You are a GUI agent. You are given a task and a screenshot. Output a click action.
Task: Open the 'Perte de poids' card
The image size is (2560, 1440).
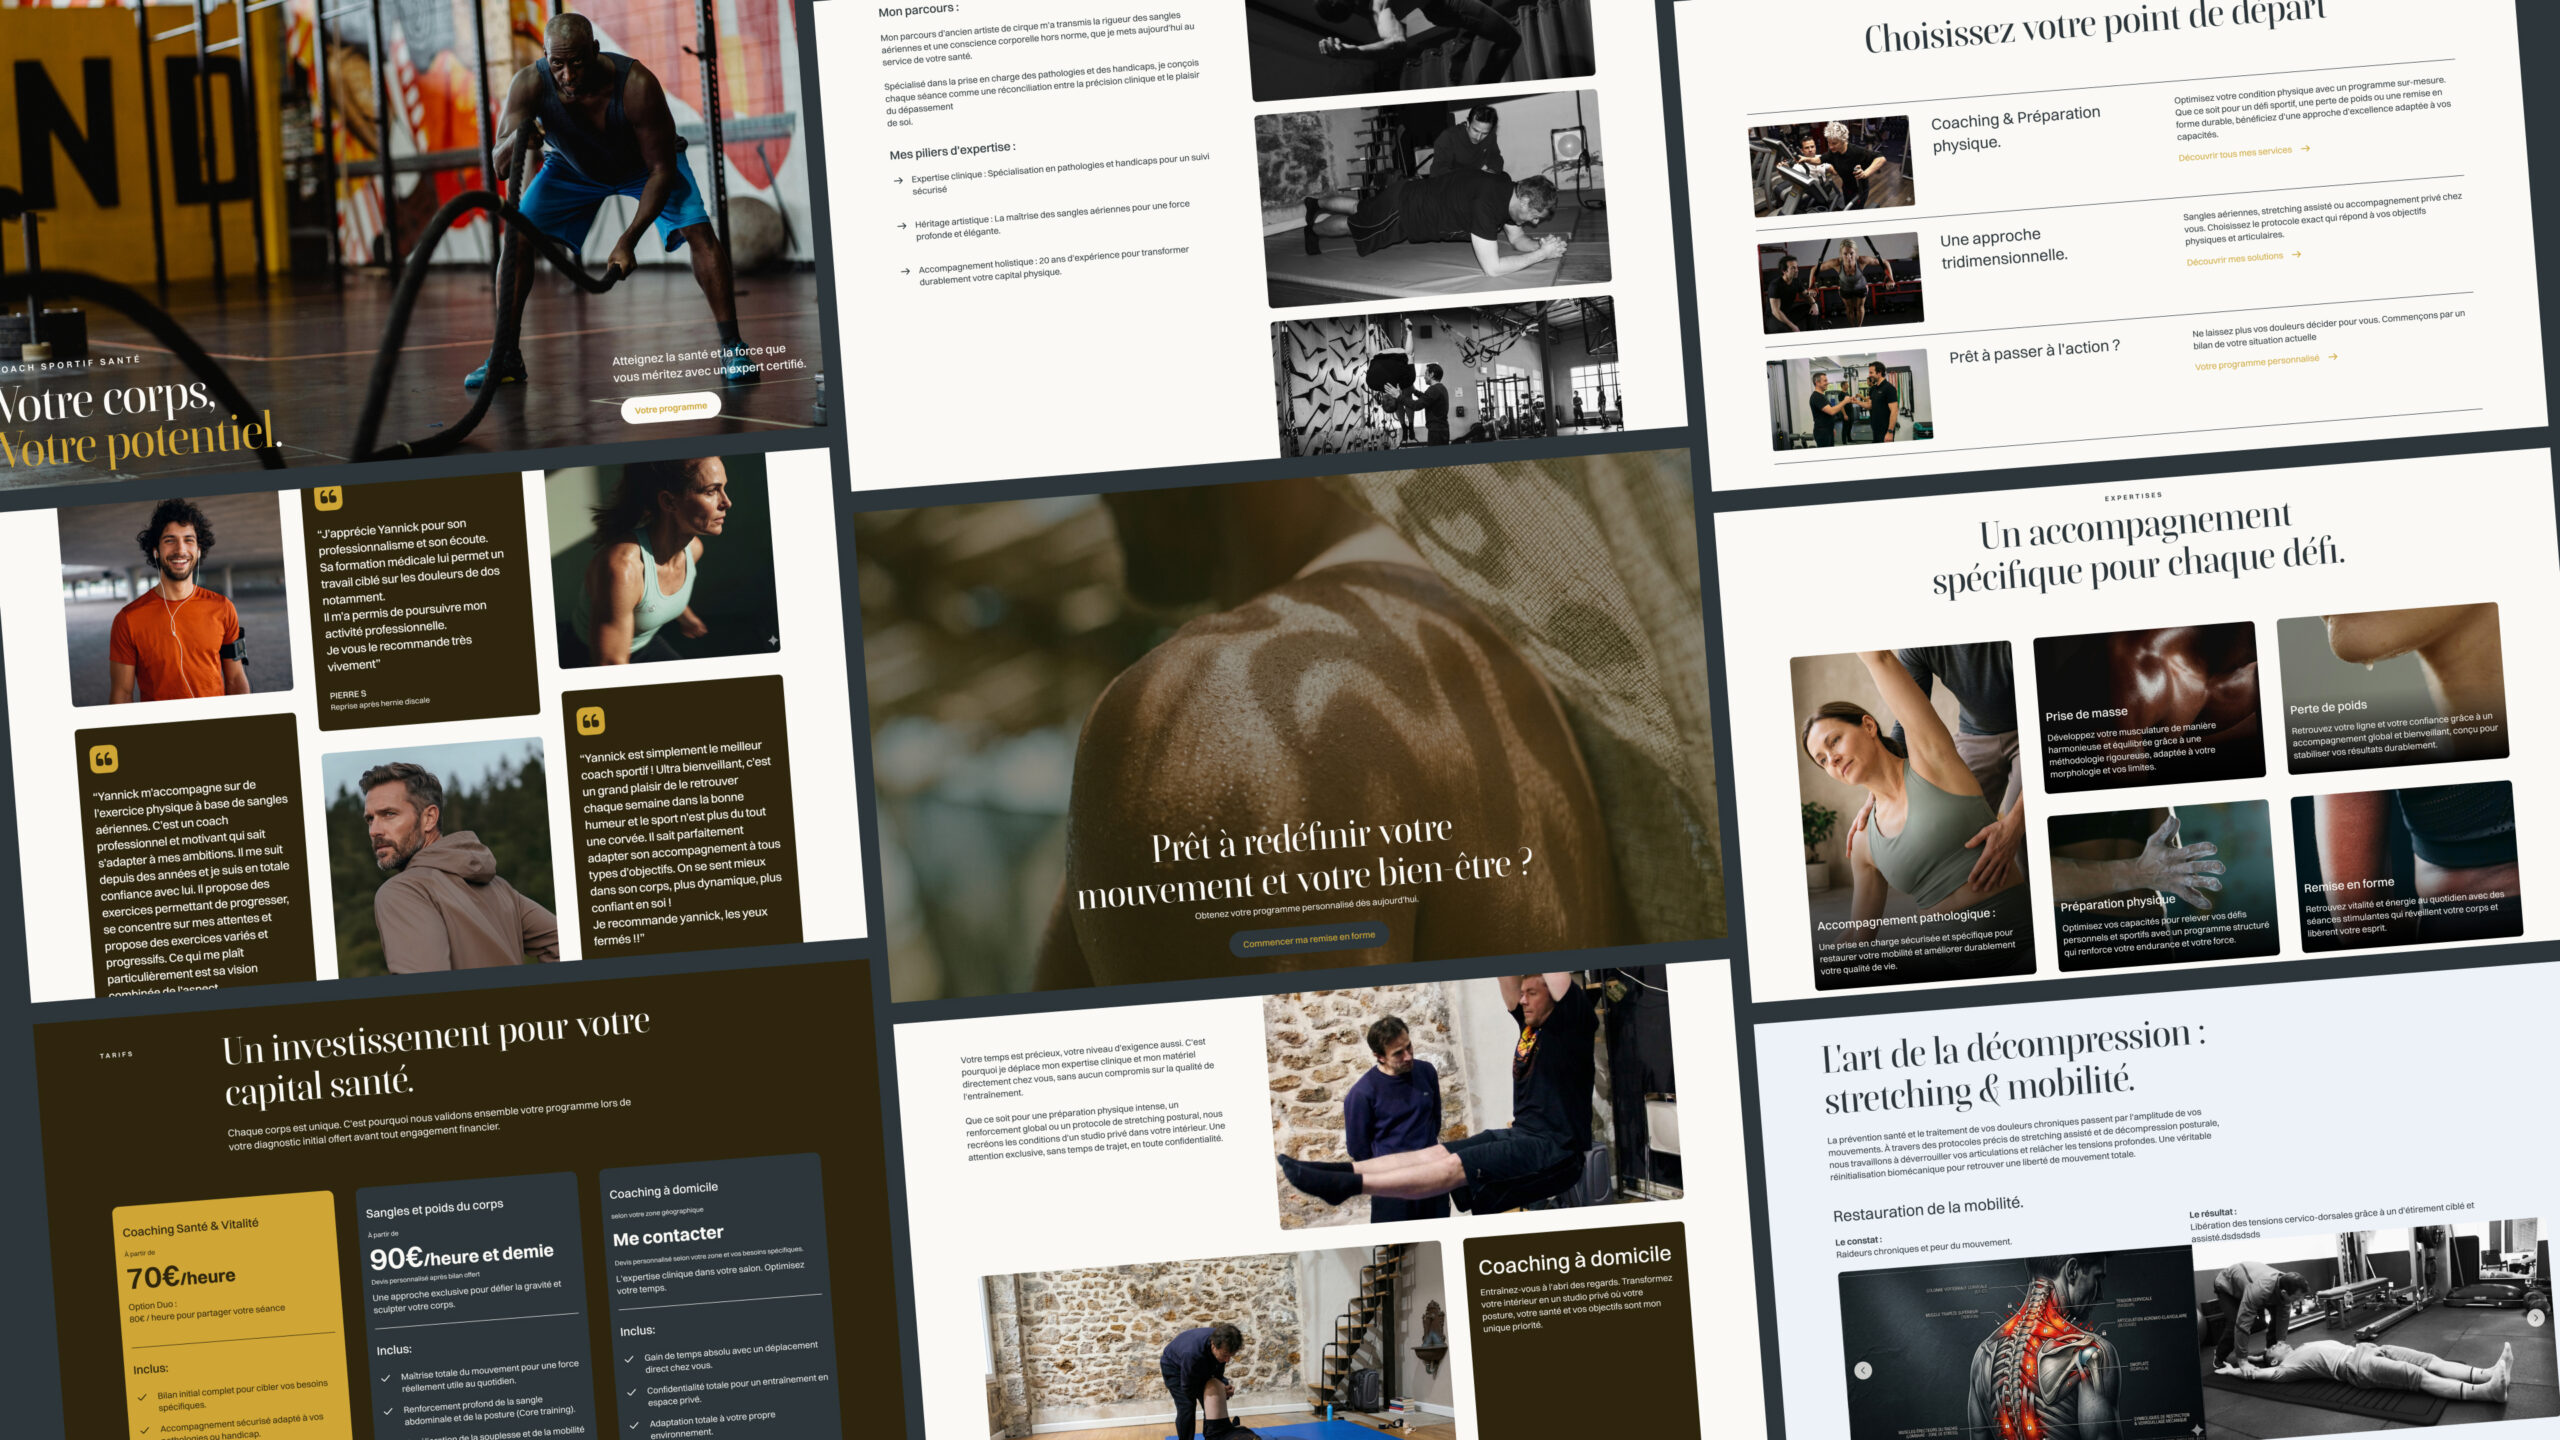point(2394,688)
